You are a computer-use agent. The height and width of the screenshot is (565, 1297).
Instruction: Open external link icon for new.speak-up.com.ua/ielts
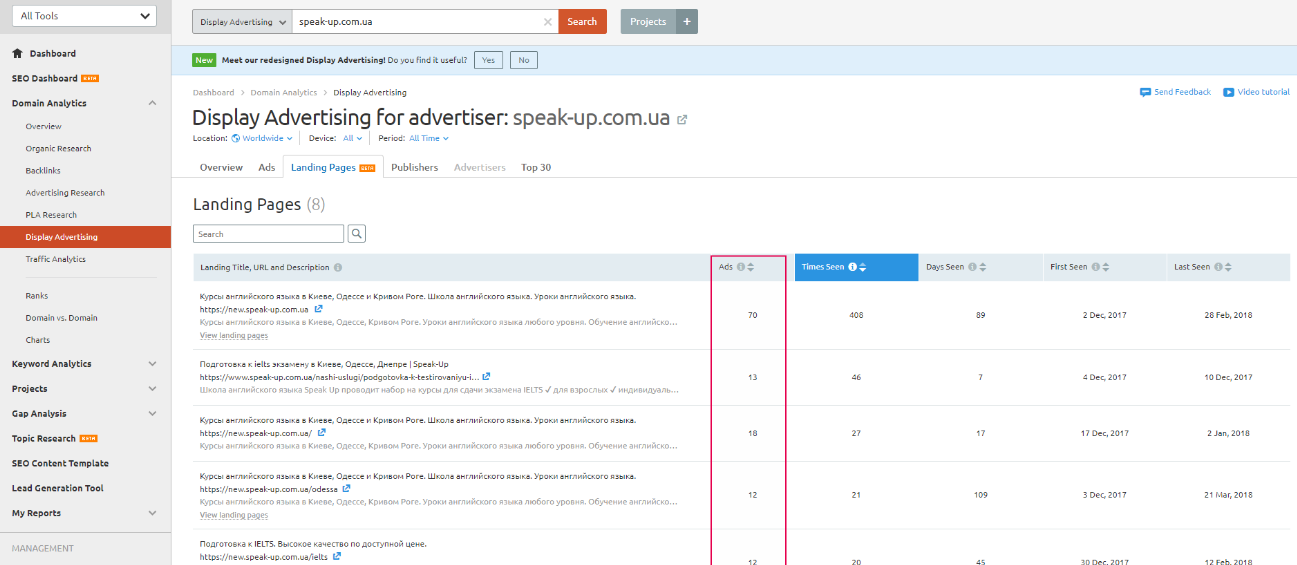click(337, 556)
